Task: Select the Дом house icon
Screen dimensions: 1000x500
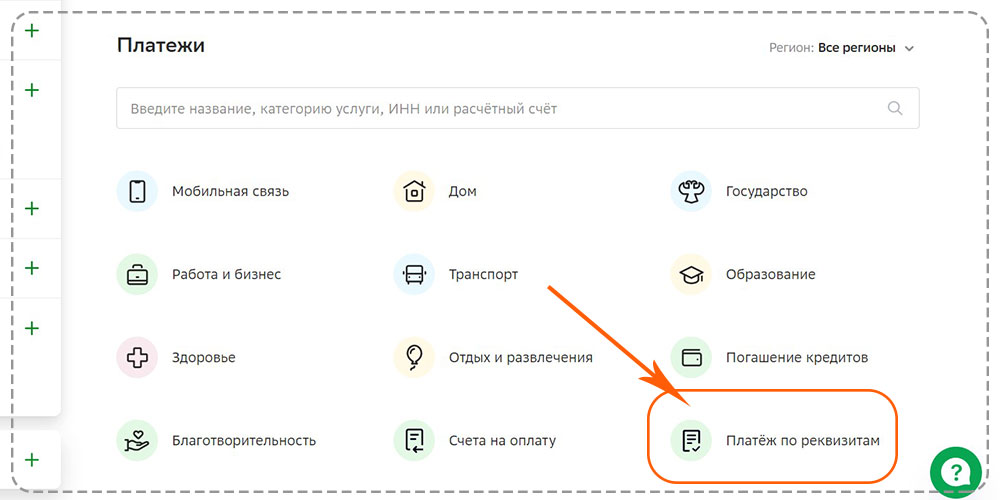Action: pos(414,191)
